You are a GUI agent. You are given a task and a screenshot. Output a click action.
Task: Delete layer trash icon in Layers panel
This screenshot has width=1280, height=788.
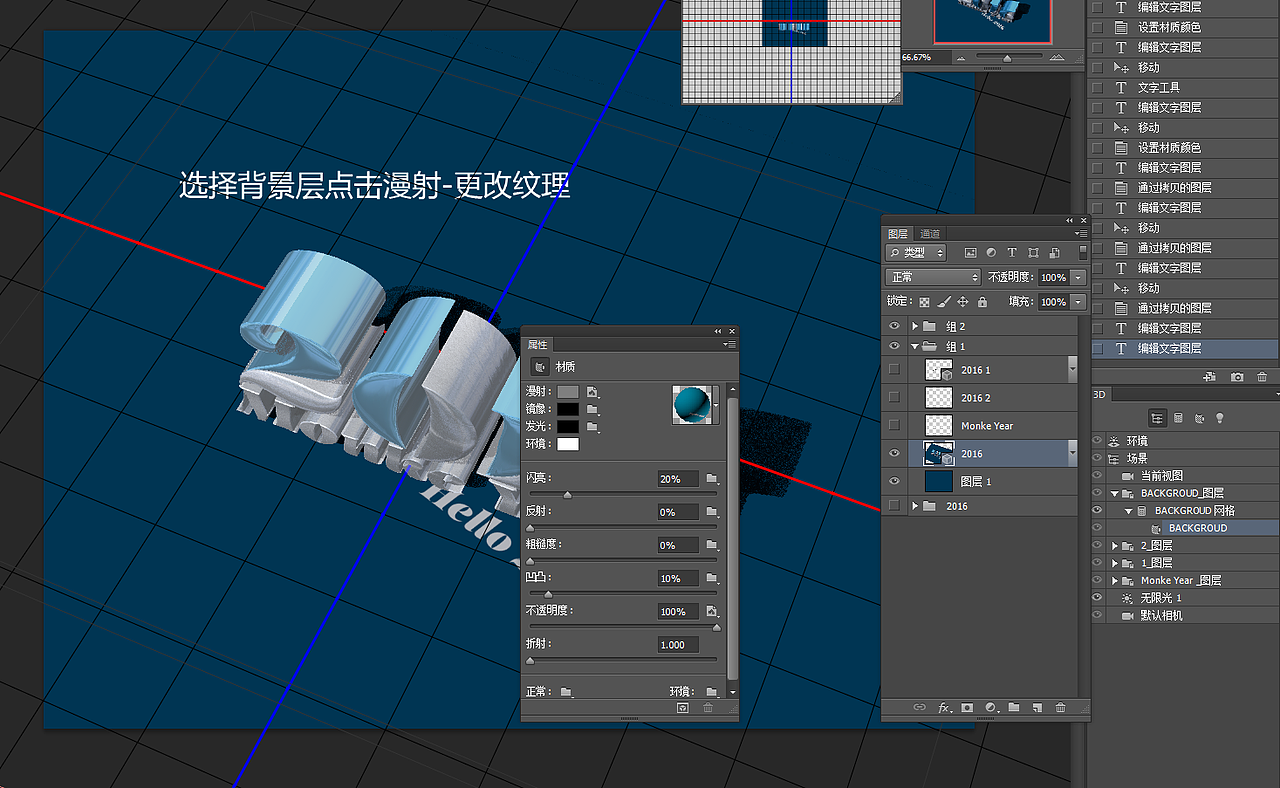1061,707
